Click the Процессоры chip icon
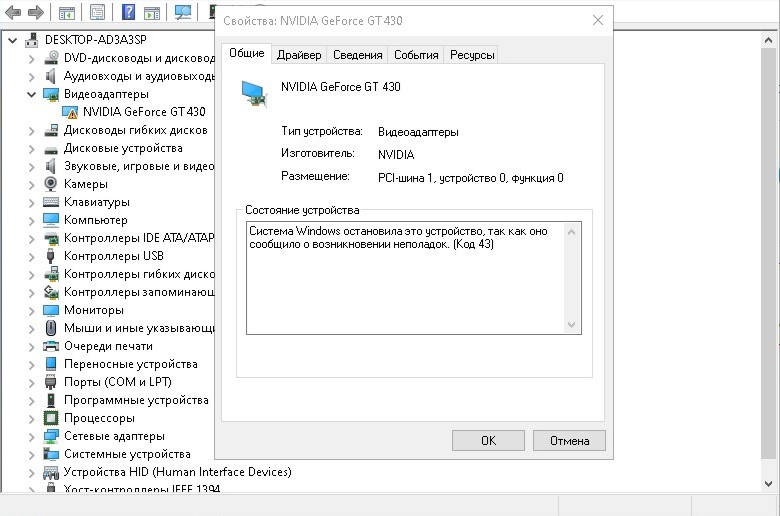 click(51, 418)
